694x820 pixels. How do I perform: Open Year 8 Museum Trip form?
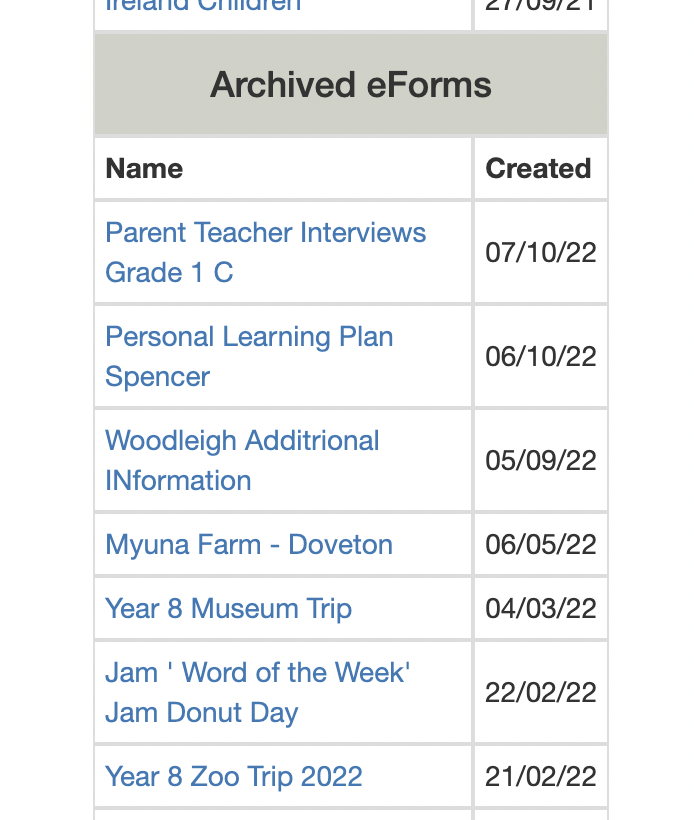(228, 609)
